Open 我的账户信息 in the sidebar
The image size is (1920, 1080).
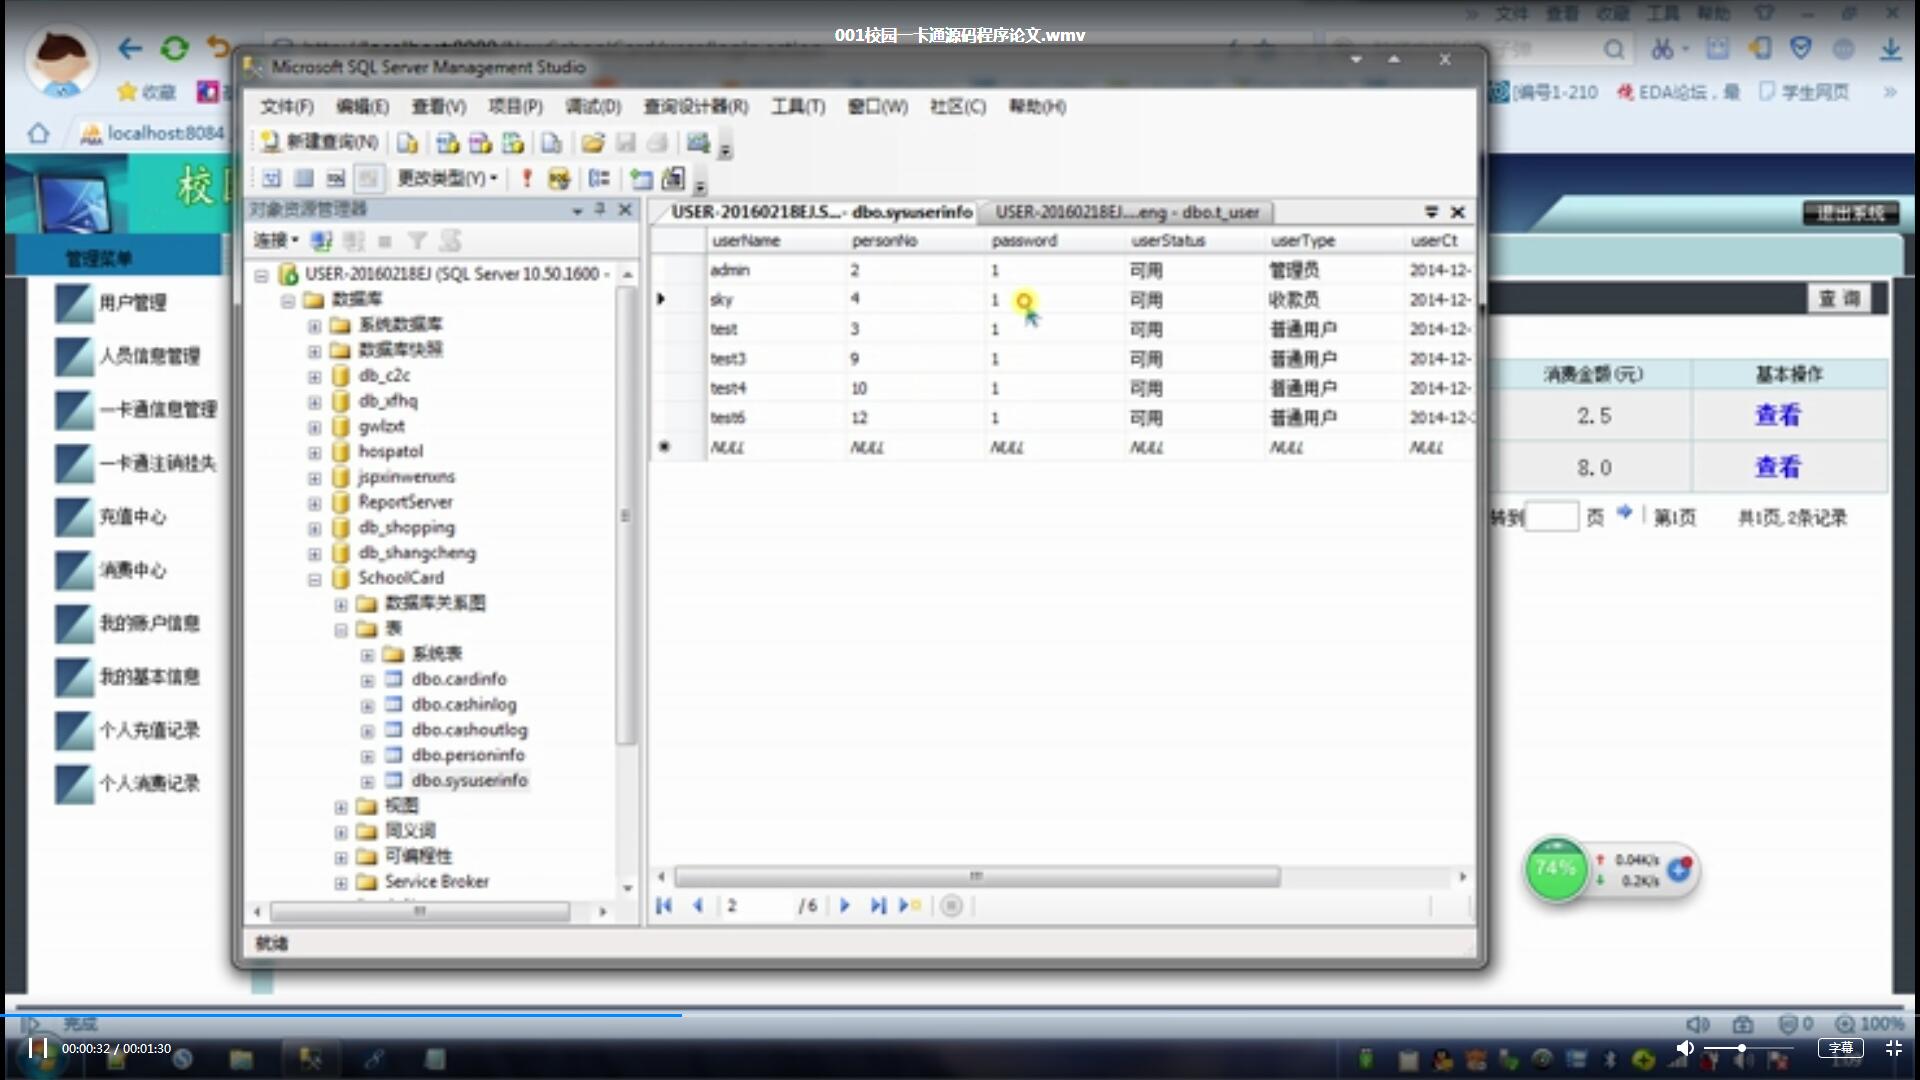149,623
